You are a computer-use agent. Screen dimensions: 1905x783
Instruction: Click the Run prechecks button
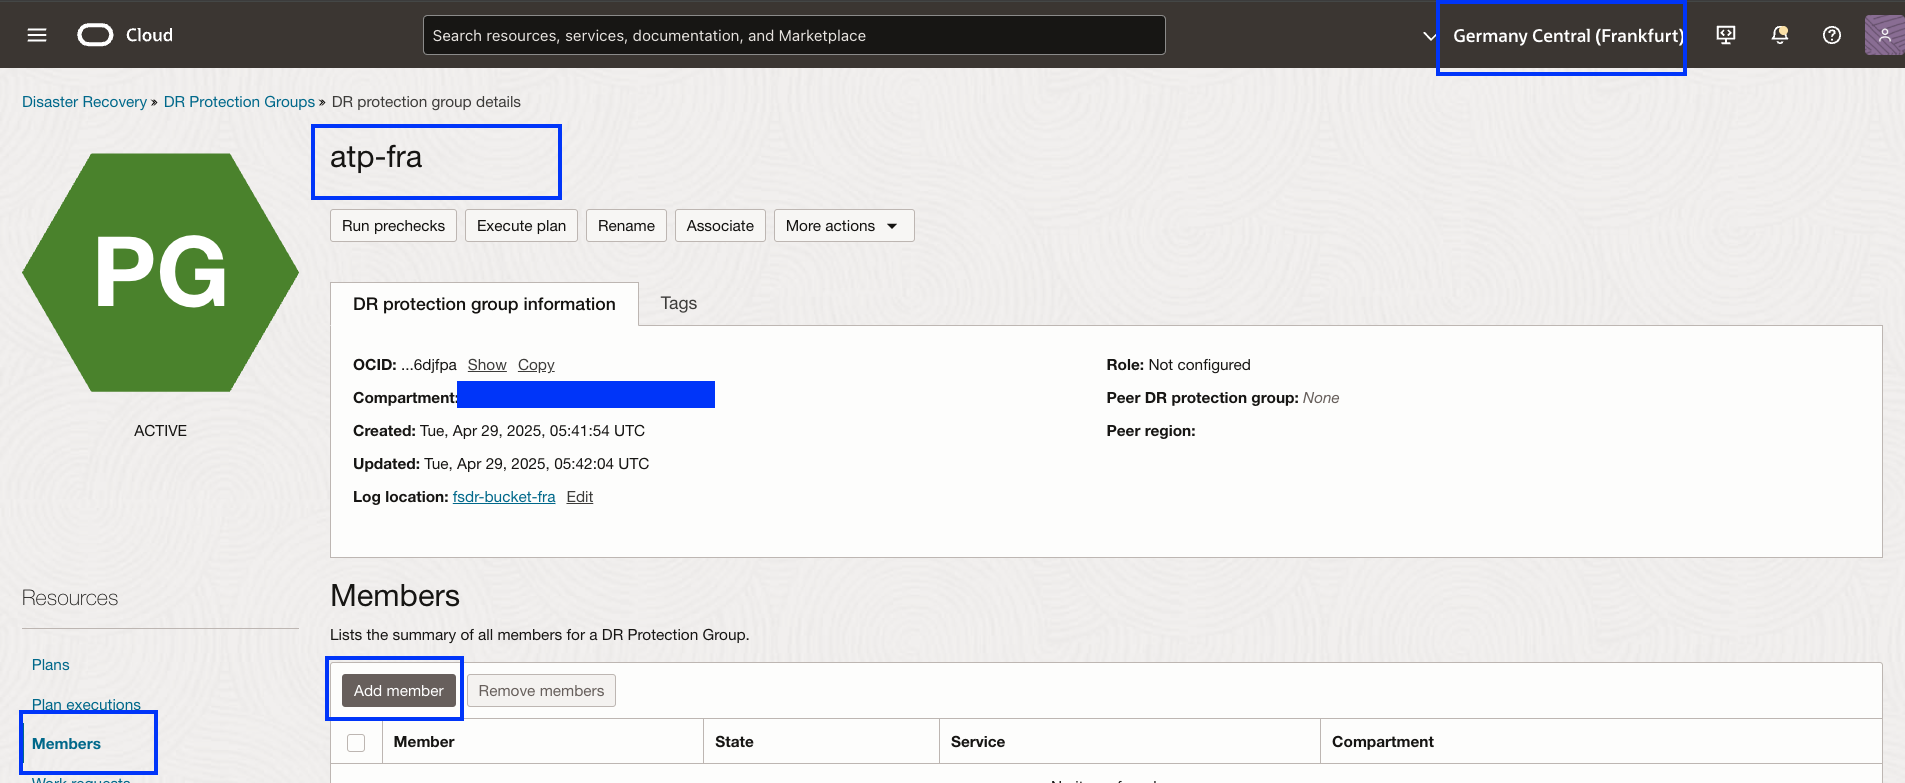(x=393, y=226)
